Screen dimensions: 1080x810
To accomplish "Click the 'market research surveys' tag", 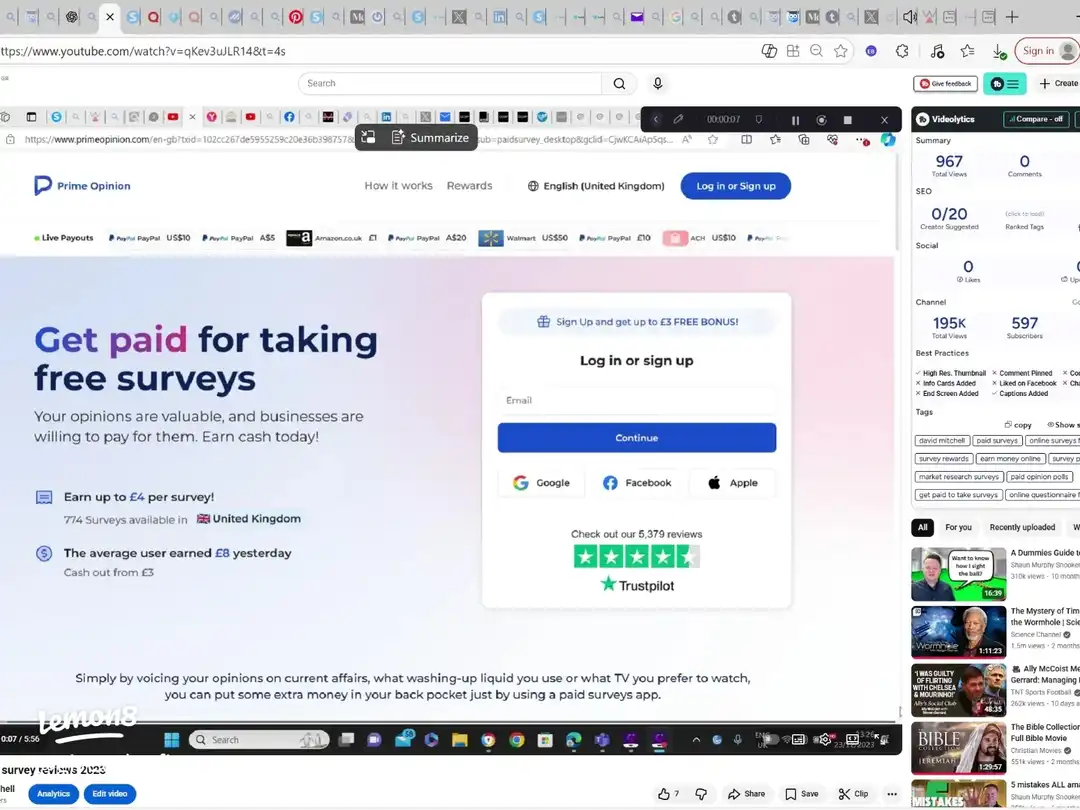I will (958, 477).
